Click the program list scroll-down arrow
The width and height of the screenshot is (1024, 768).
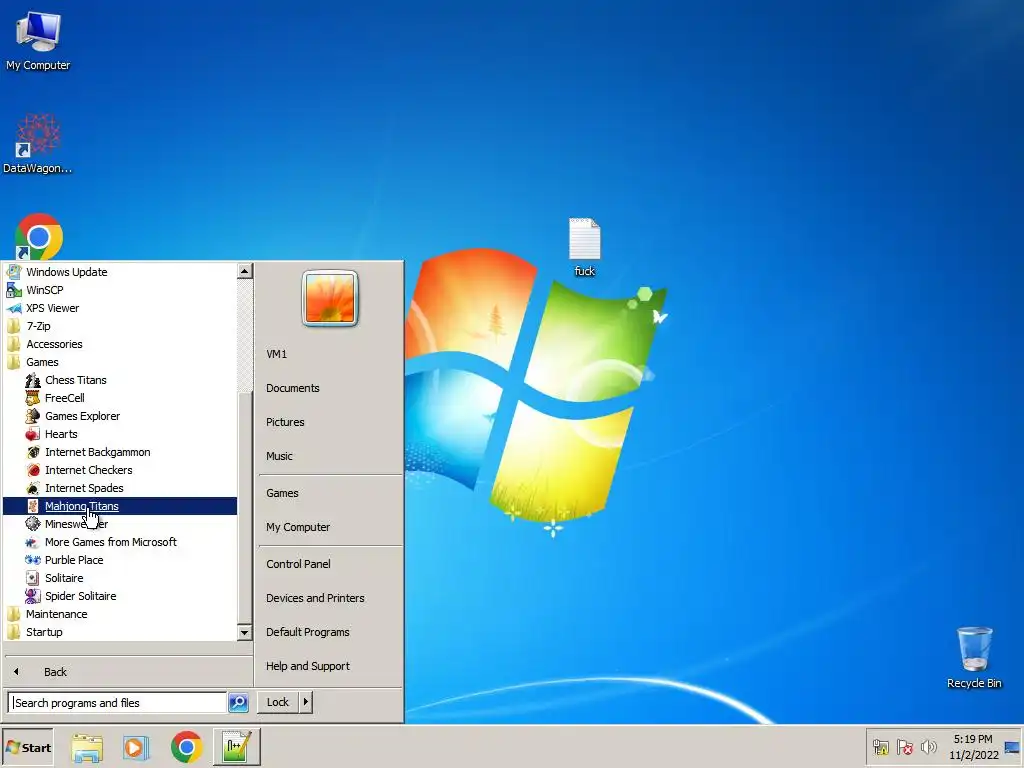(x=244, y=632)
